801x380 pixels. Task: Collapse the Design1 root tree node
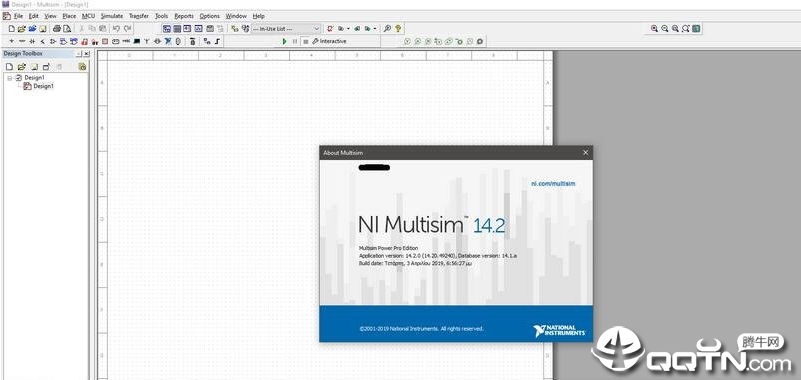click(x=10, y=78)
